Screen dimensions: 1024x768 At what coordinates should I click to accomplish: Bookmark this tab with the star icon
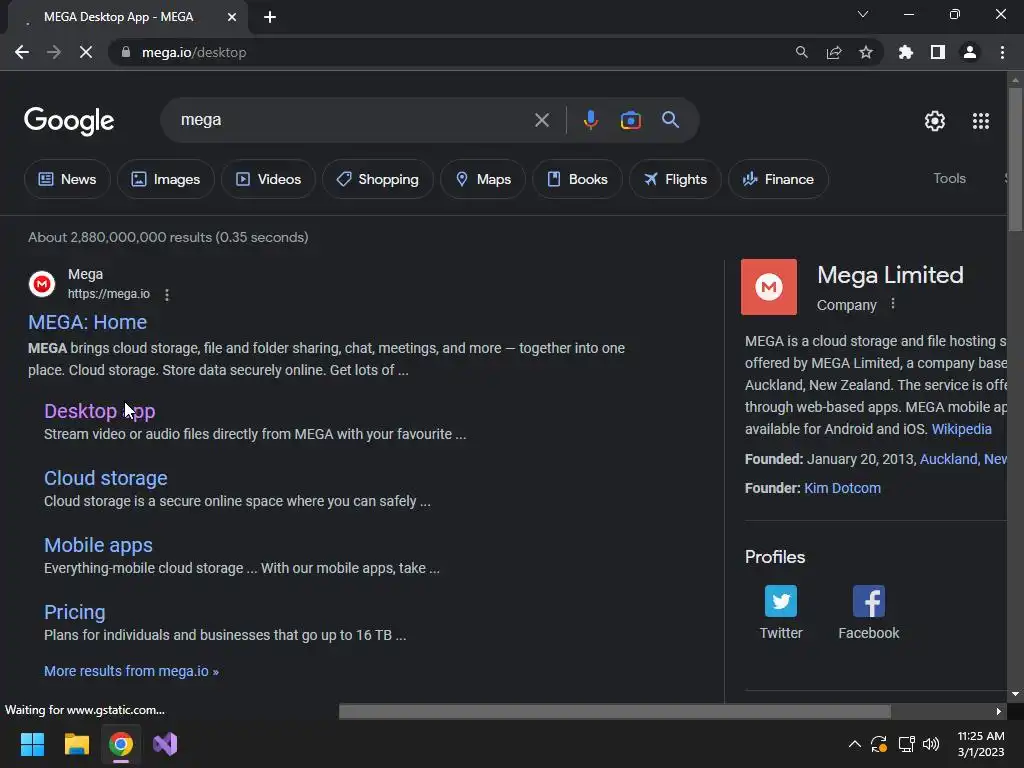click(866, 52)
